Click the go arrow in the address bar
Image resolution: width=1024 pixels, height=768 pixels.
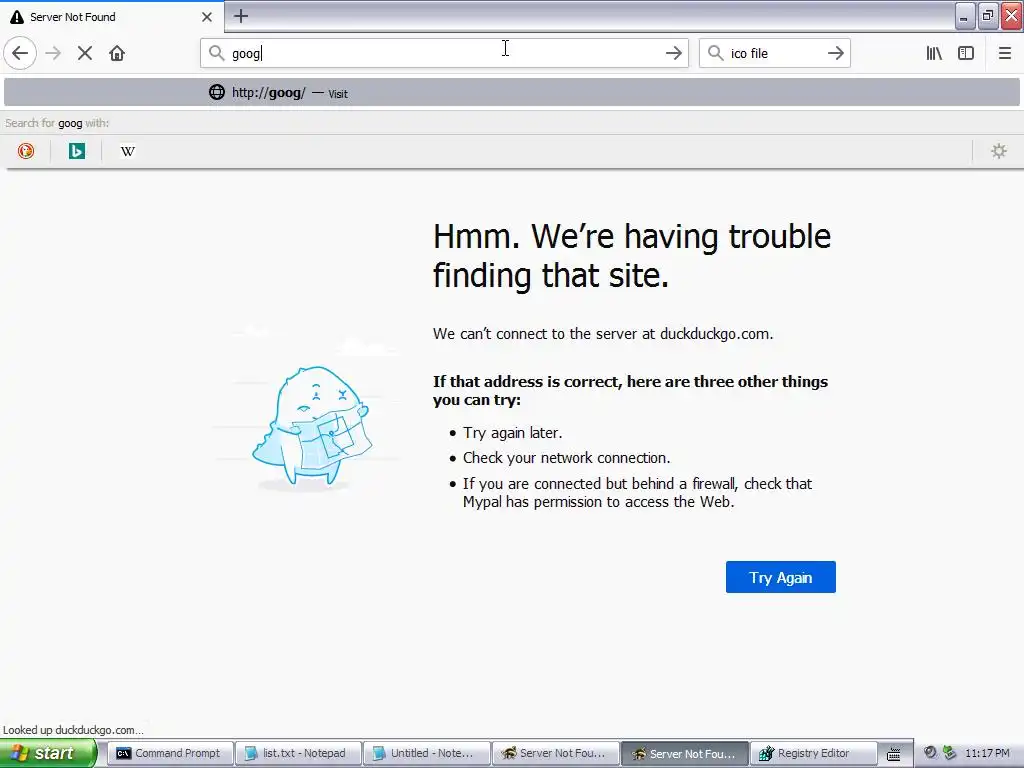click(x=673, y=53)
